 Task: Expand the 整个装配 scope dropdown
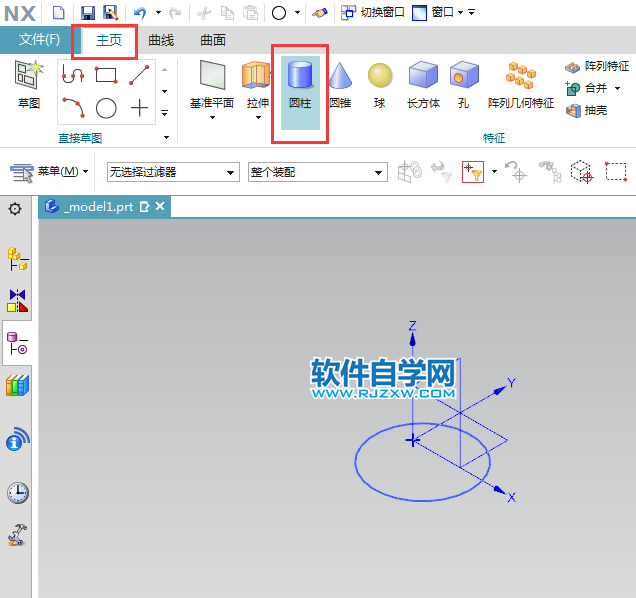click(x=317, y=172)
